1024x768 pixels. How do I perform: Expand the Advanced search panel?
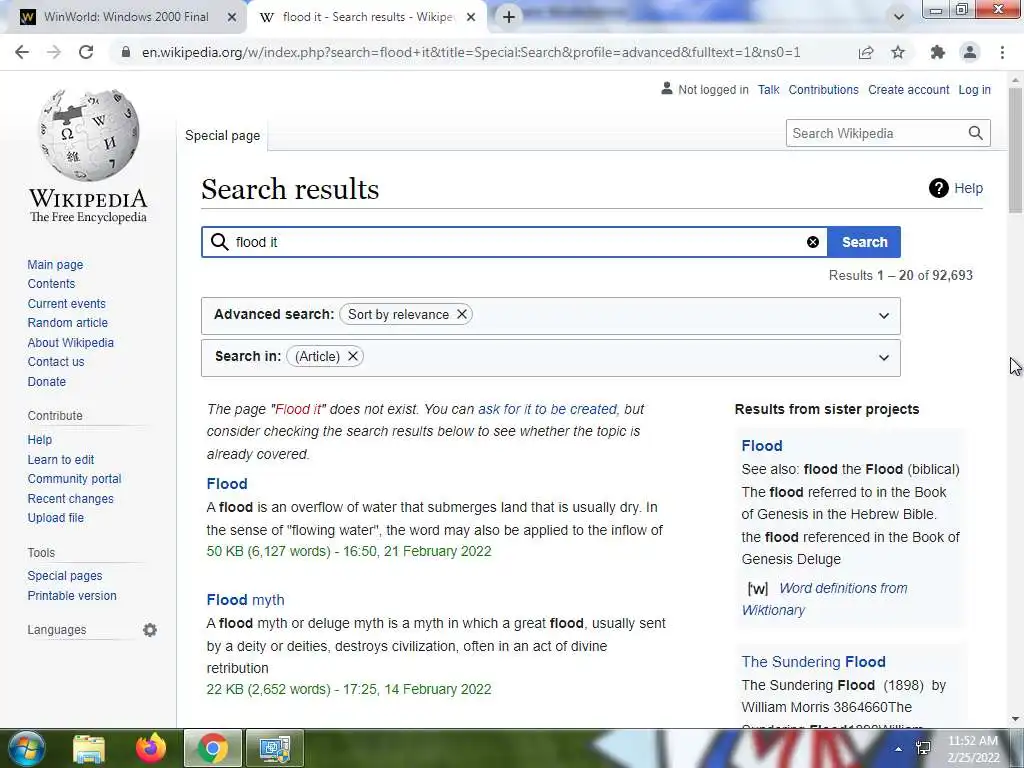(x=884, y=316)
